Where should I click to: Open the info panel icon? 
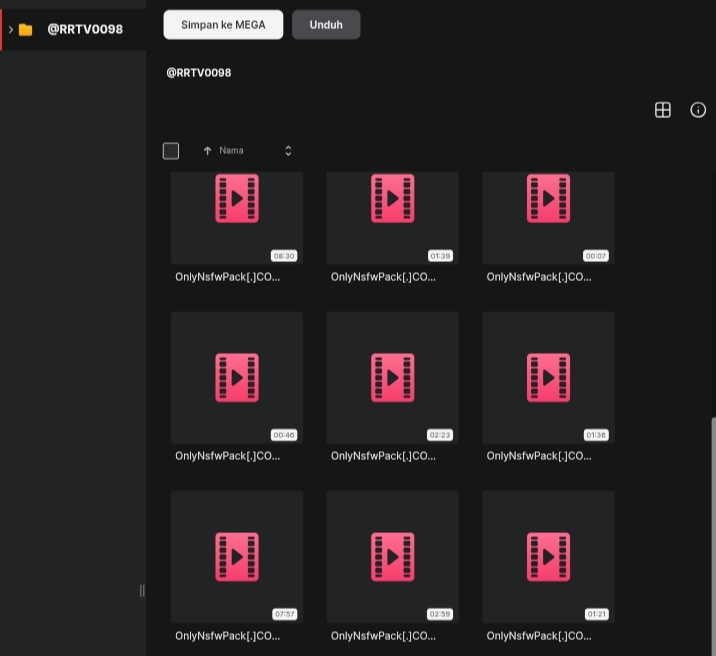(698, 110)
